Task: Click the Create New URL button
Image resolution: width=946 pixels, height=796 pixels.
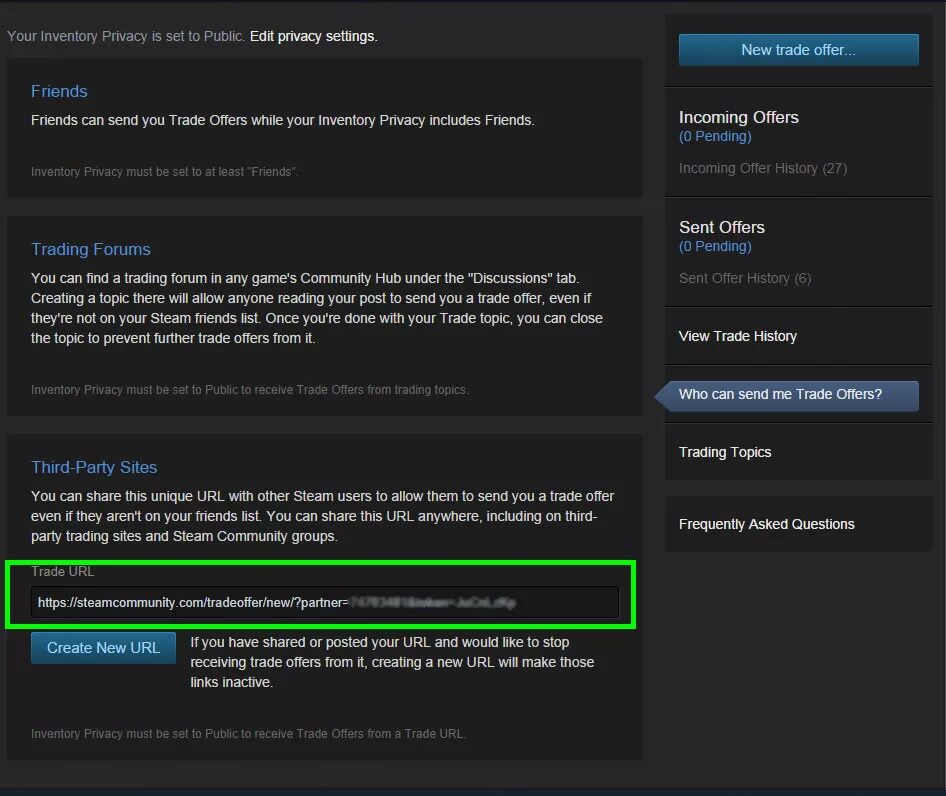Action: (x=103, y=648)
